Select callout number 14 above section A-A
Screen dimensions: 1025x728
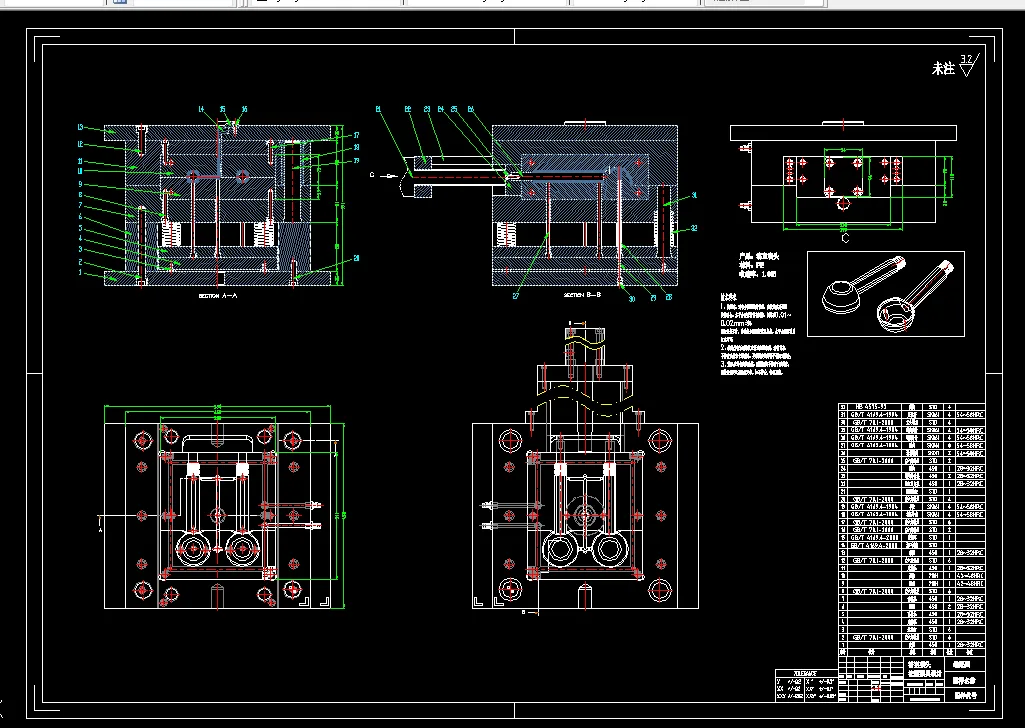tap(201, 110)
